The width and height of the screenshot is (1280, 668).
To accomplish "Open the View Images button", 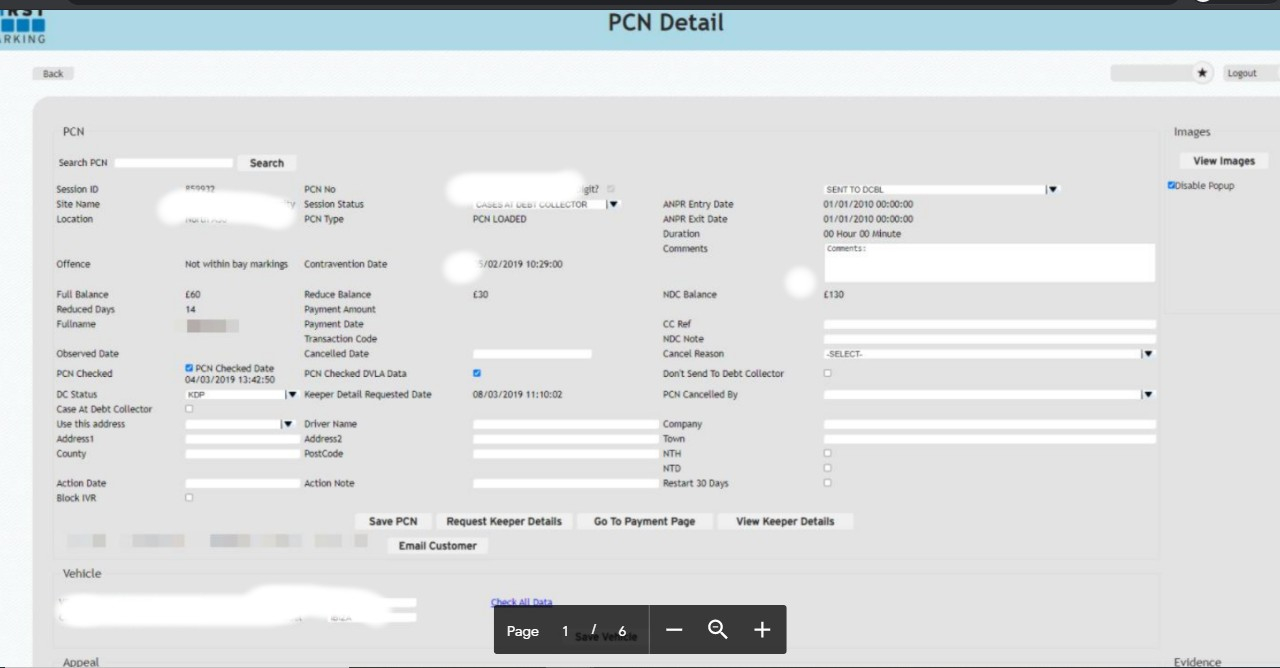I will click(1224, 161).
